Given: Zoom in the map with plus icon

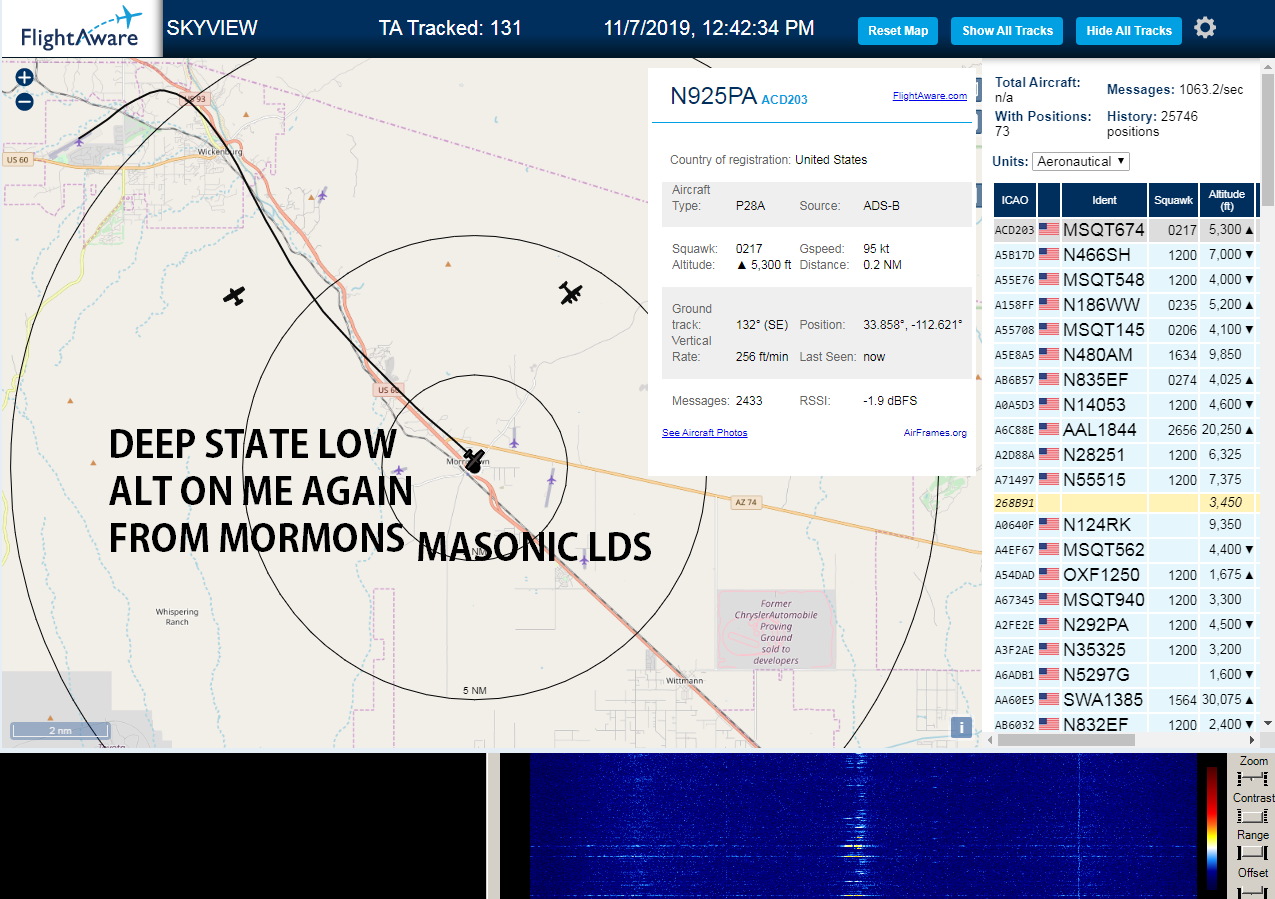Looking at the screenshot, I should click(25, 77).
